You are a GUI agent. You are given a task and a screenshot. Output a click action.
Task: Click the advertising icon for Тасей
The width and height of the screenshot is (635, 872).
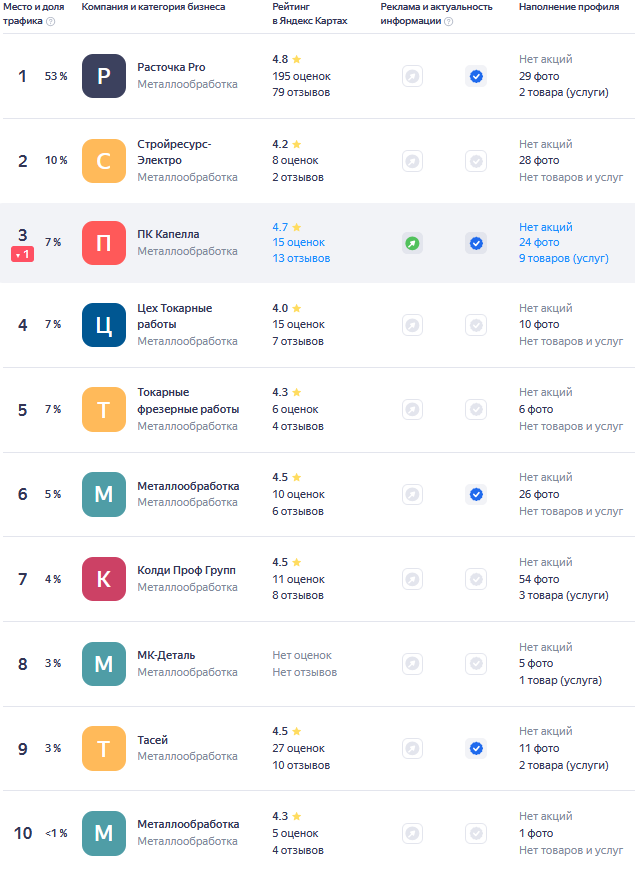coord(413,748)
